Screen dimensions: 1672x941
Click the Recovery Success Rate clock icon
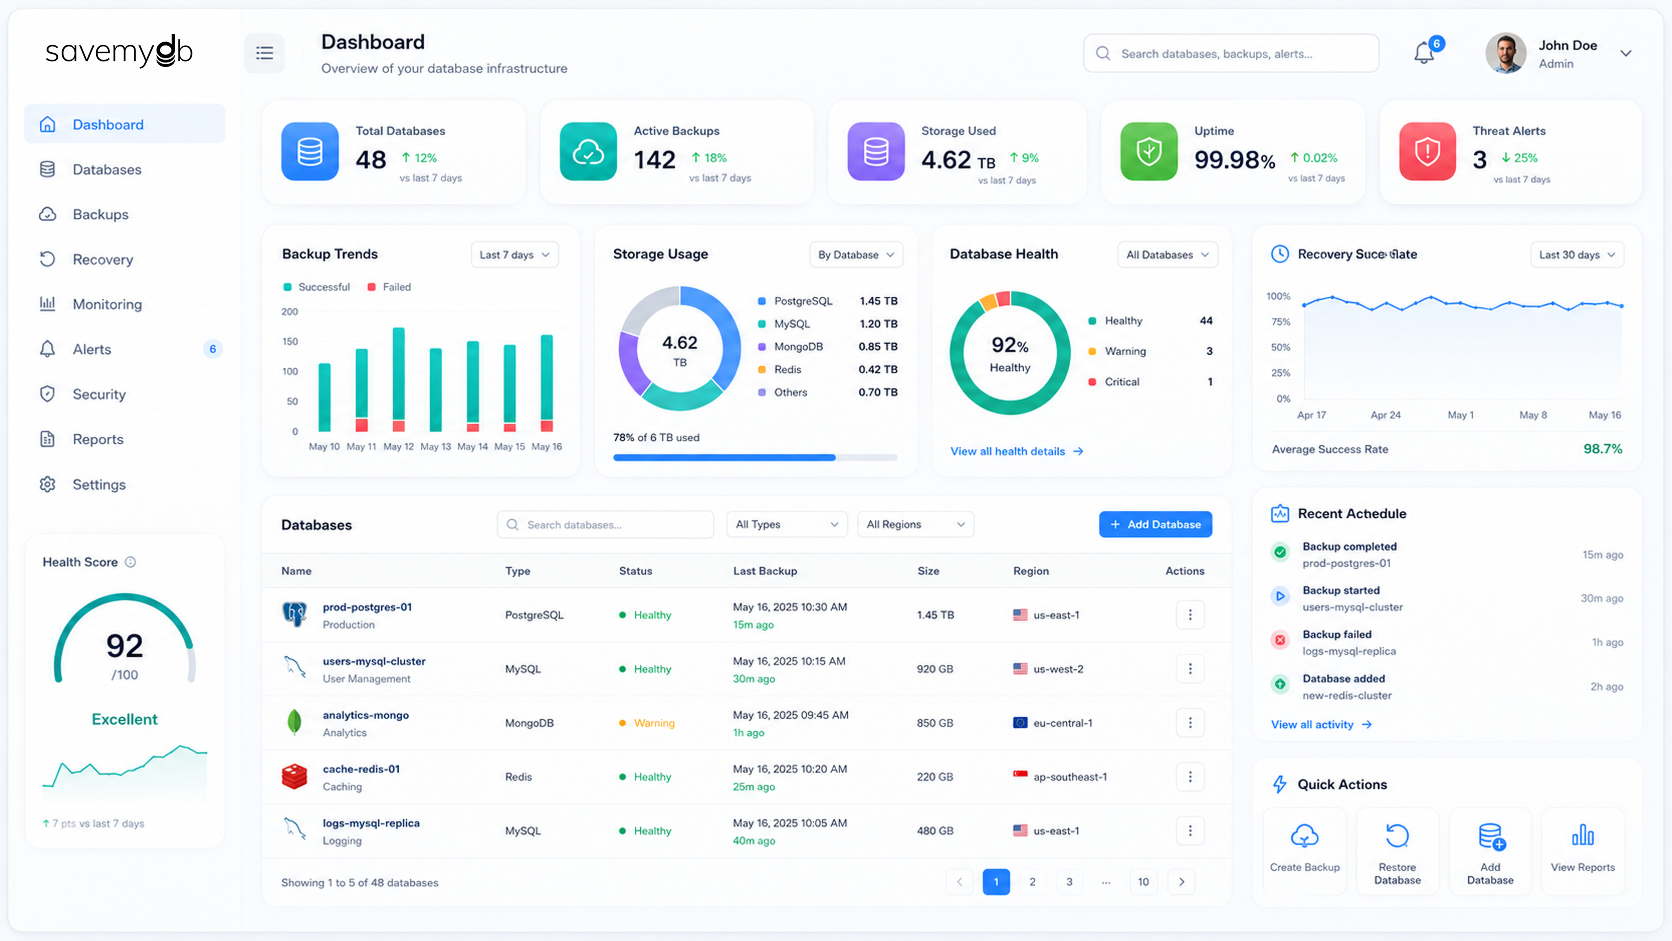click(x=1280, y=254)
